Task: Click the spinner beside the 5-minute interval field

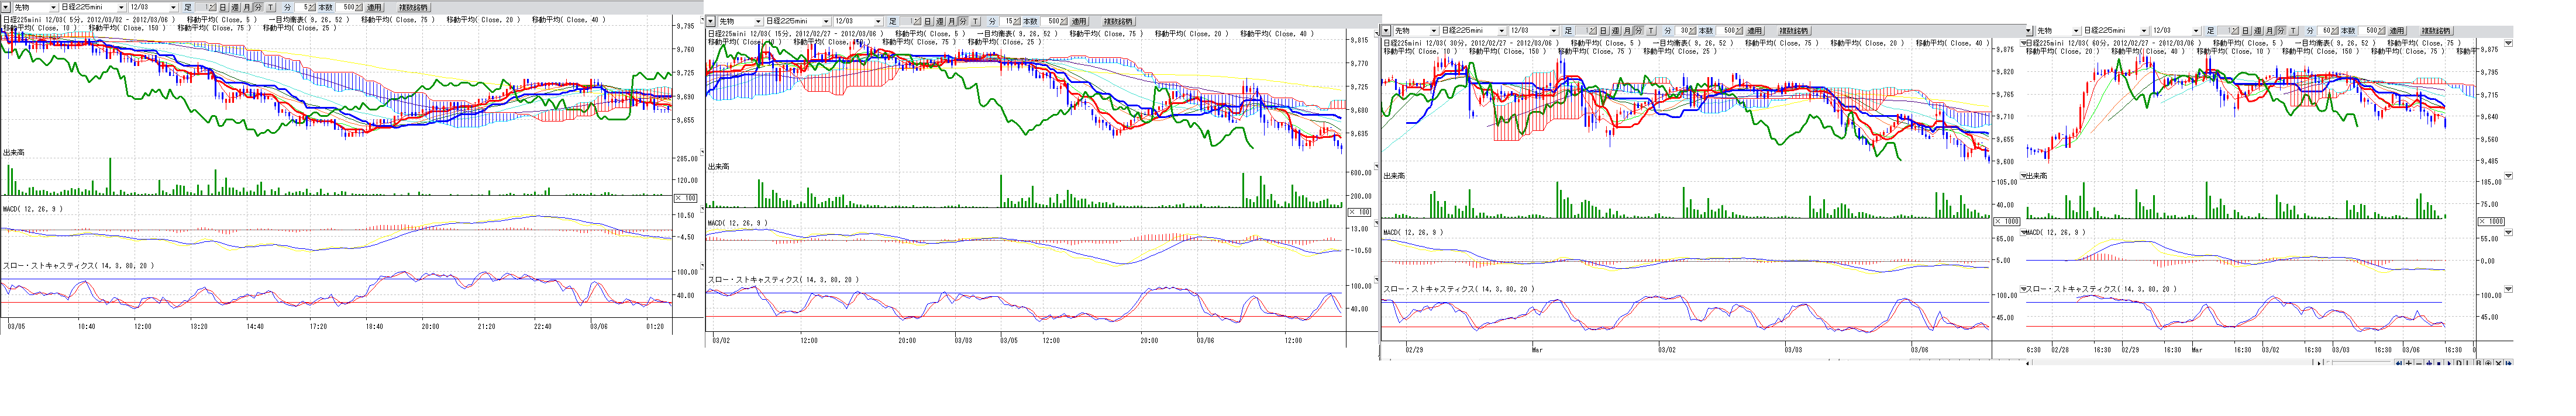Action: 313,7
